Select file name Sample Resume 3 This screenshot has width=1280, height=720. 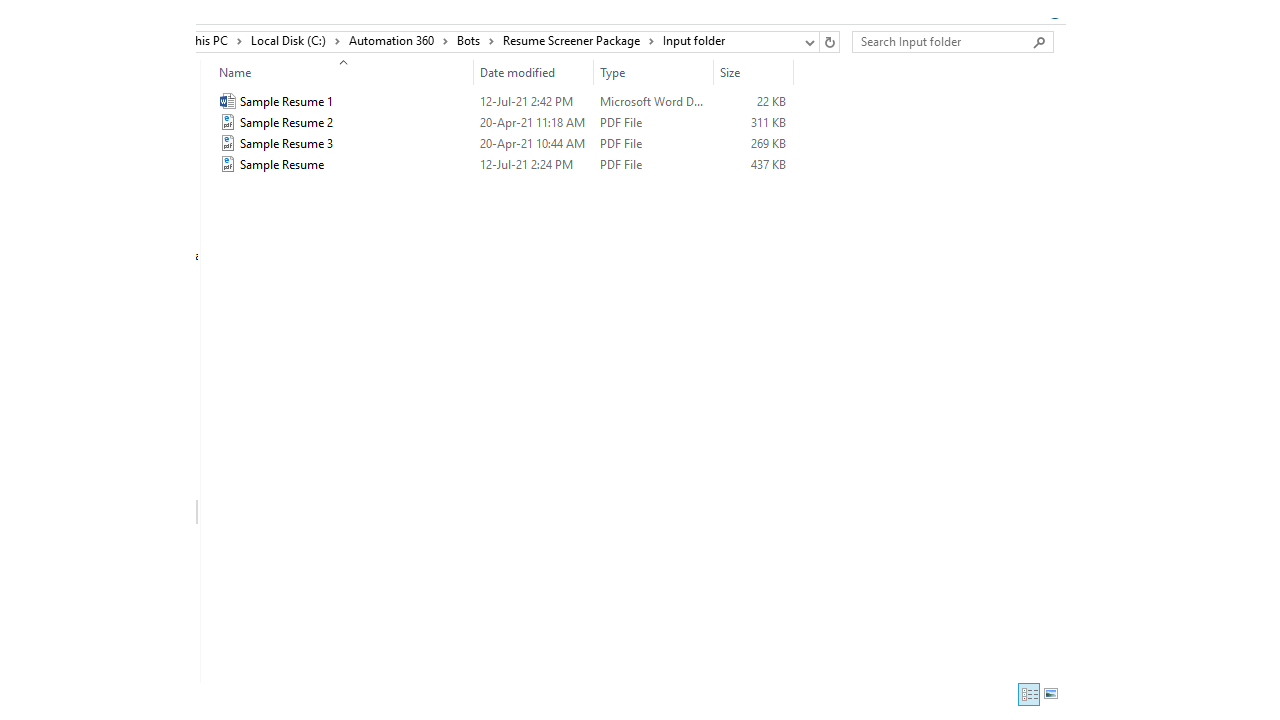[286, 144]
